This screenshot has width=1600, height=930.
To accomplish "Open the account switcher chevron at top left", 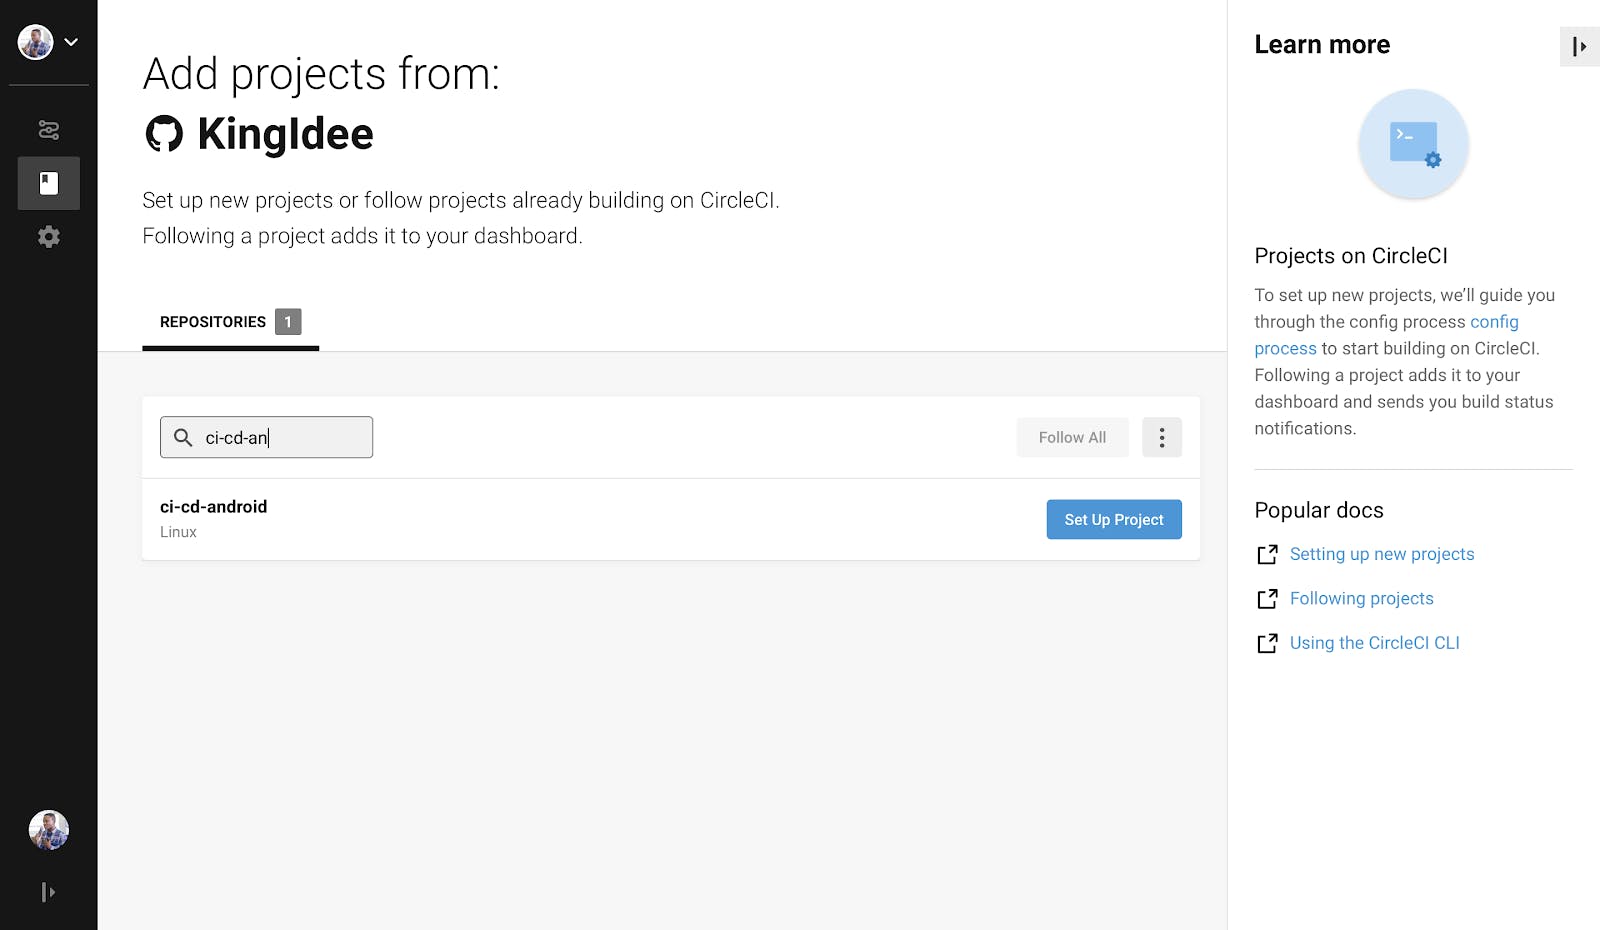I will tap(70, 42).
